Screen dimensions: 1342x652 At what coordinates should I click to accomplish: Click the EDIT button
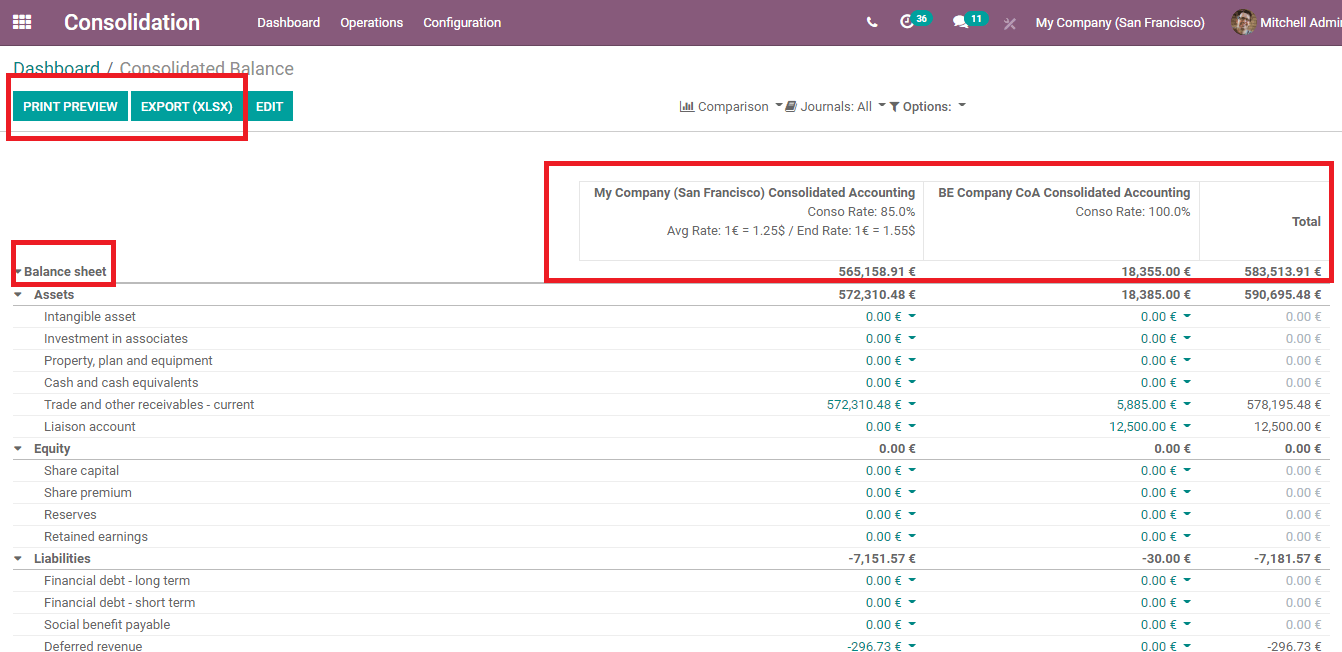[269, 106]
